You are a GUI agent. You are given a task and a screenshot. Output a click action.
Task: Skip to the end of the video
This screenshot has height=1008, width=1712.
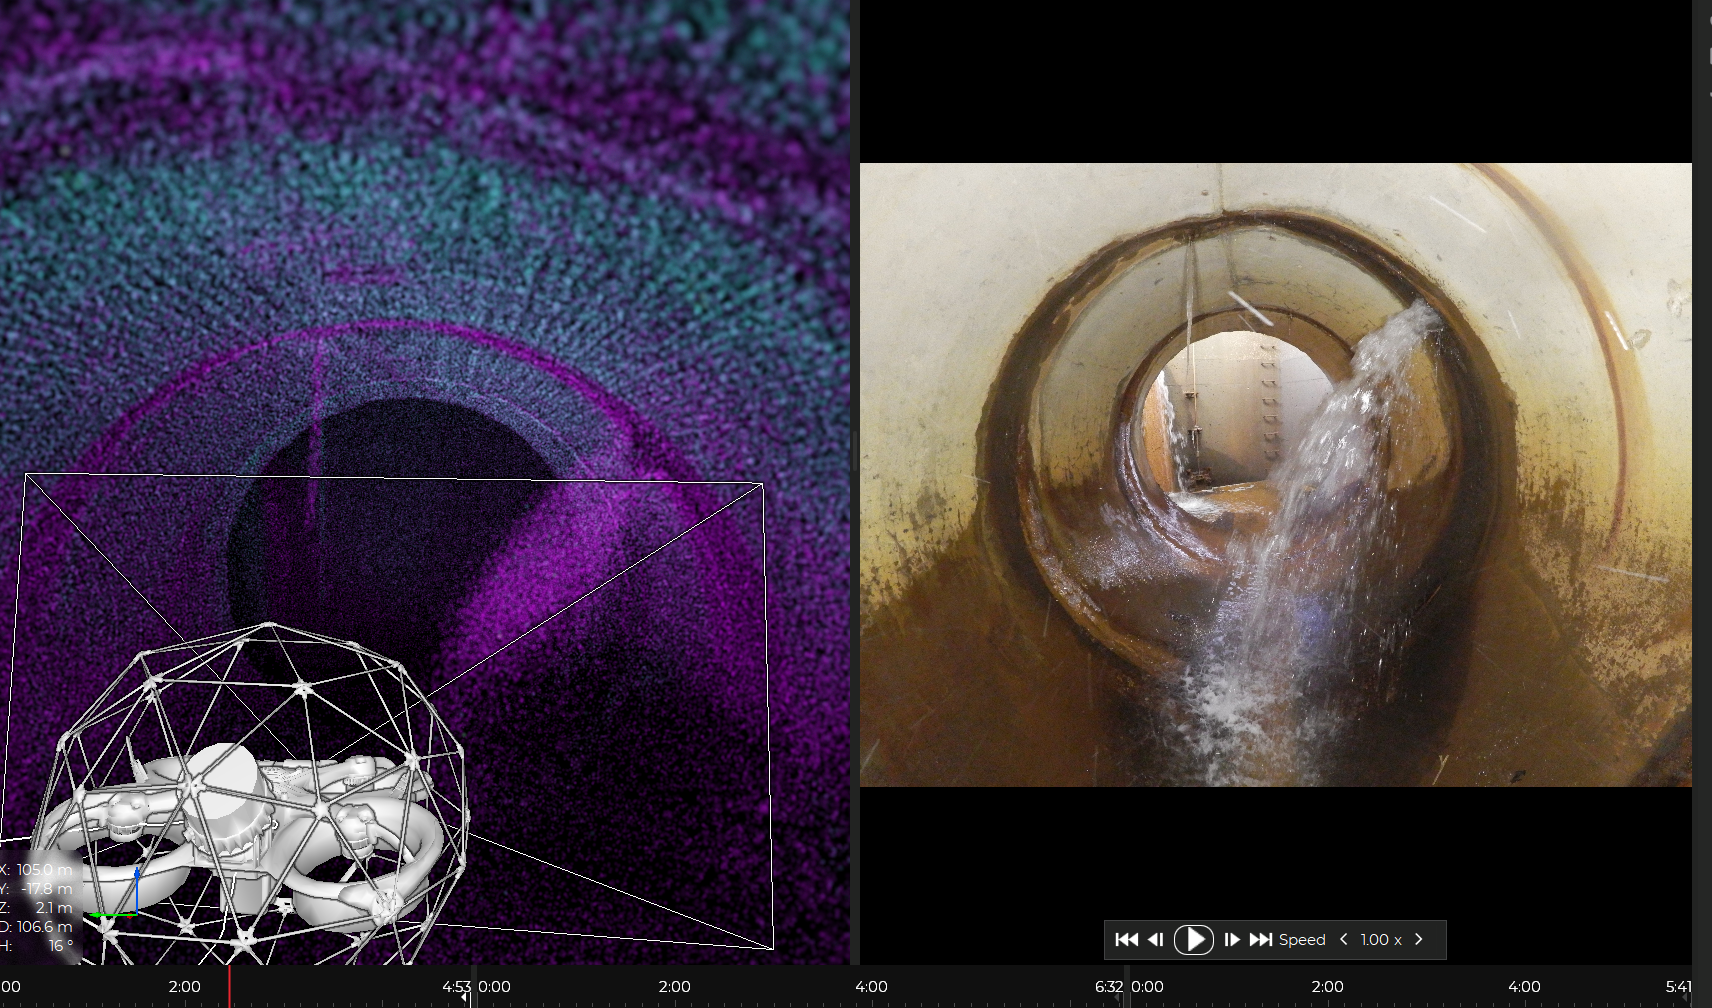(x=1261, y=940)
